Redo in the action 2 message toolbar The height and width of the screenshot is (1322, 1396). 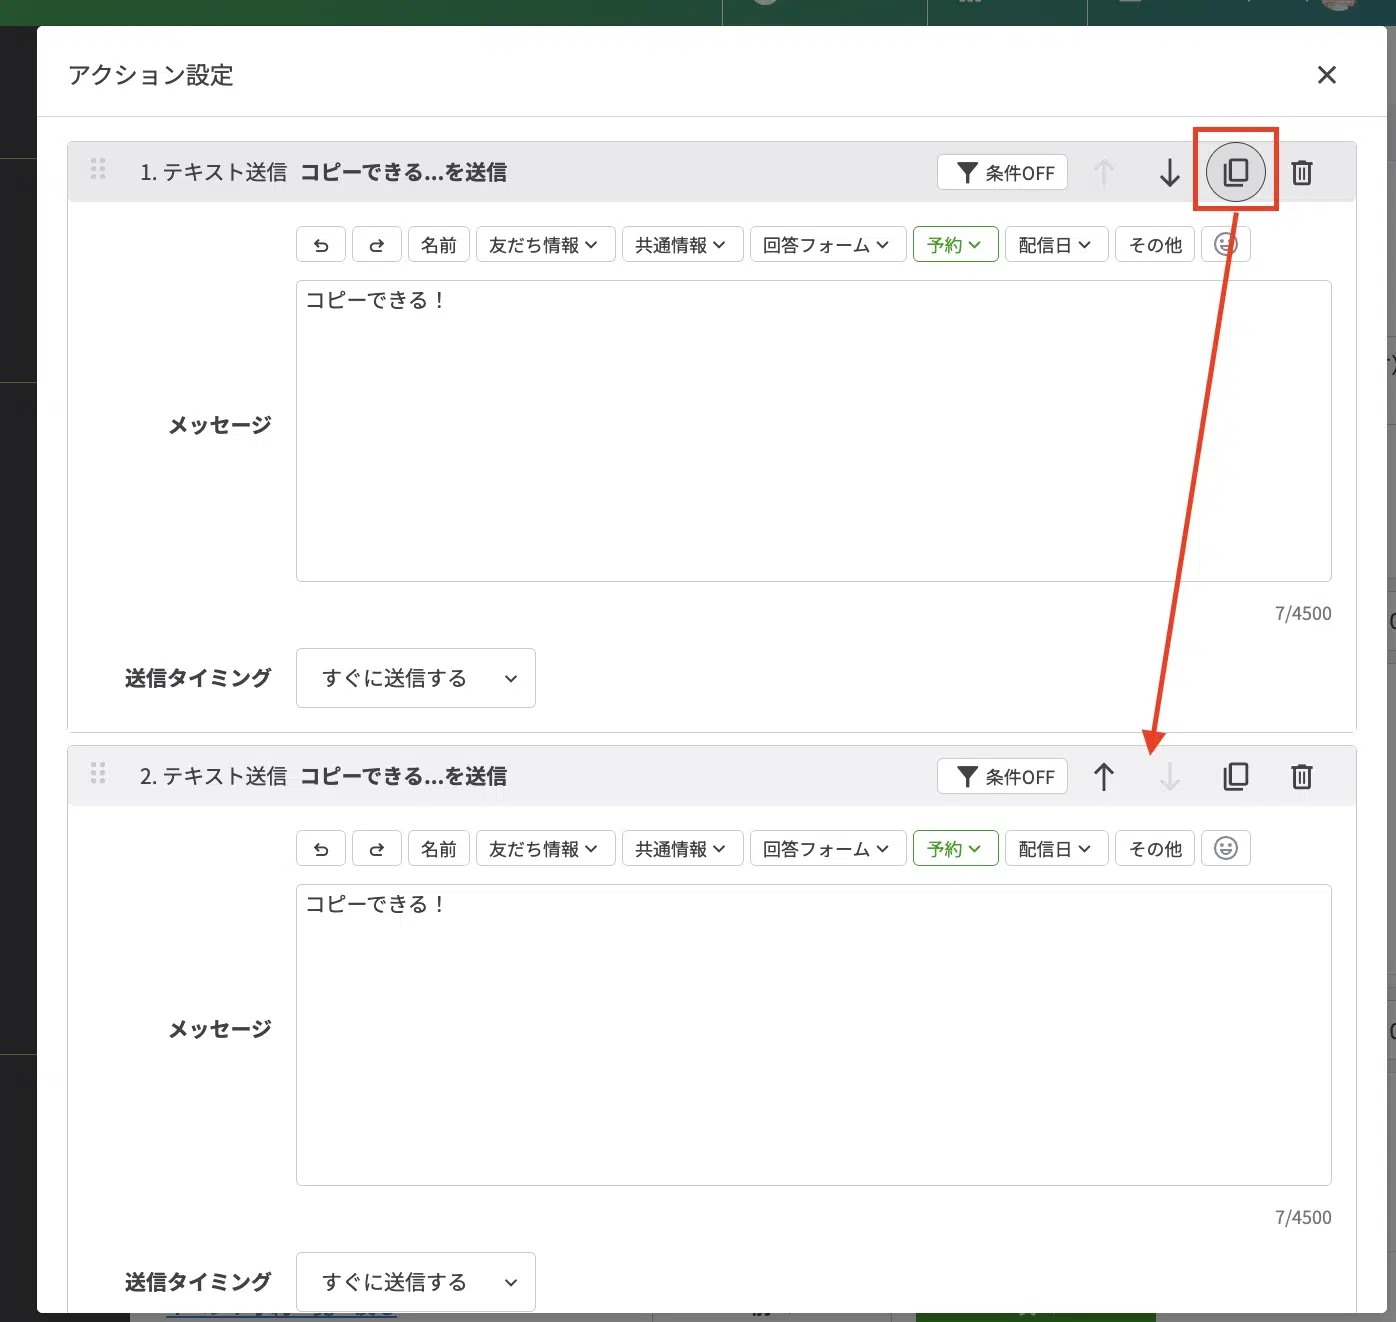[377, 849]
